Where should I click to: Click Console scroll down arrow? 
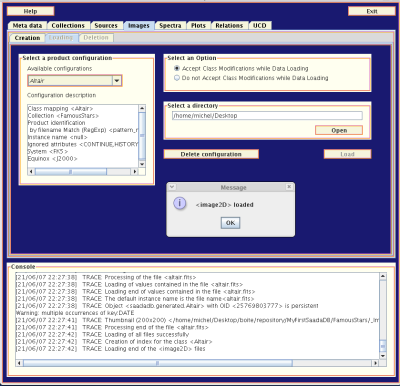click(x=383, y=356)
